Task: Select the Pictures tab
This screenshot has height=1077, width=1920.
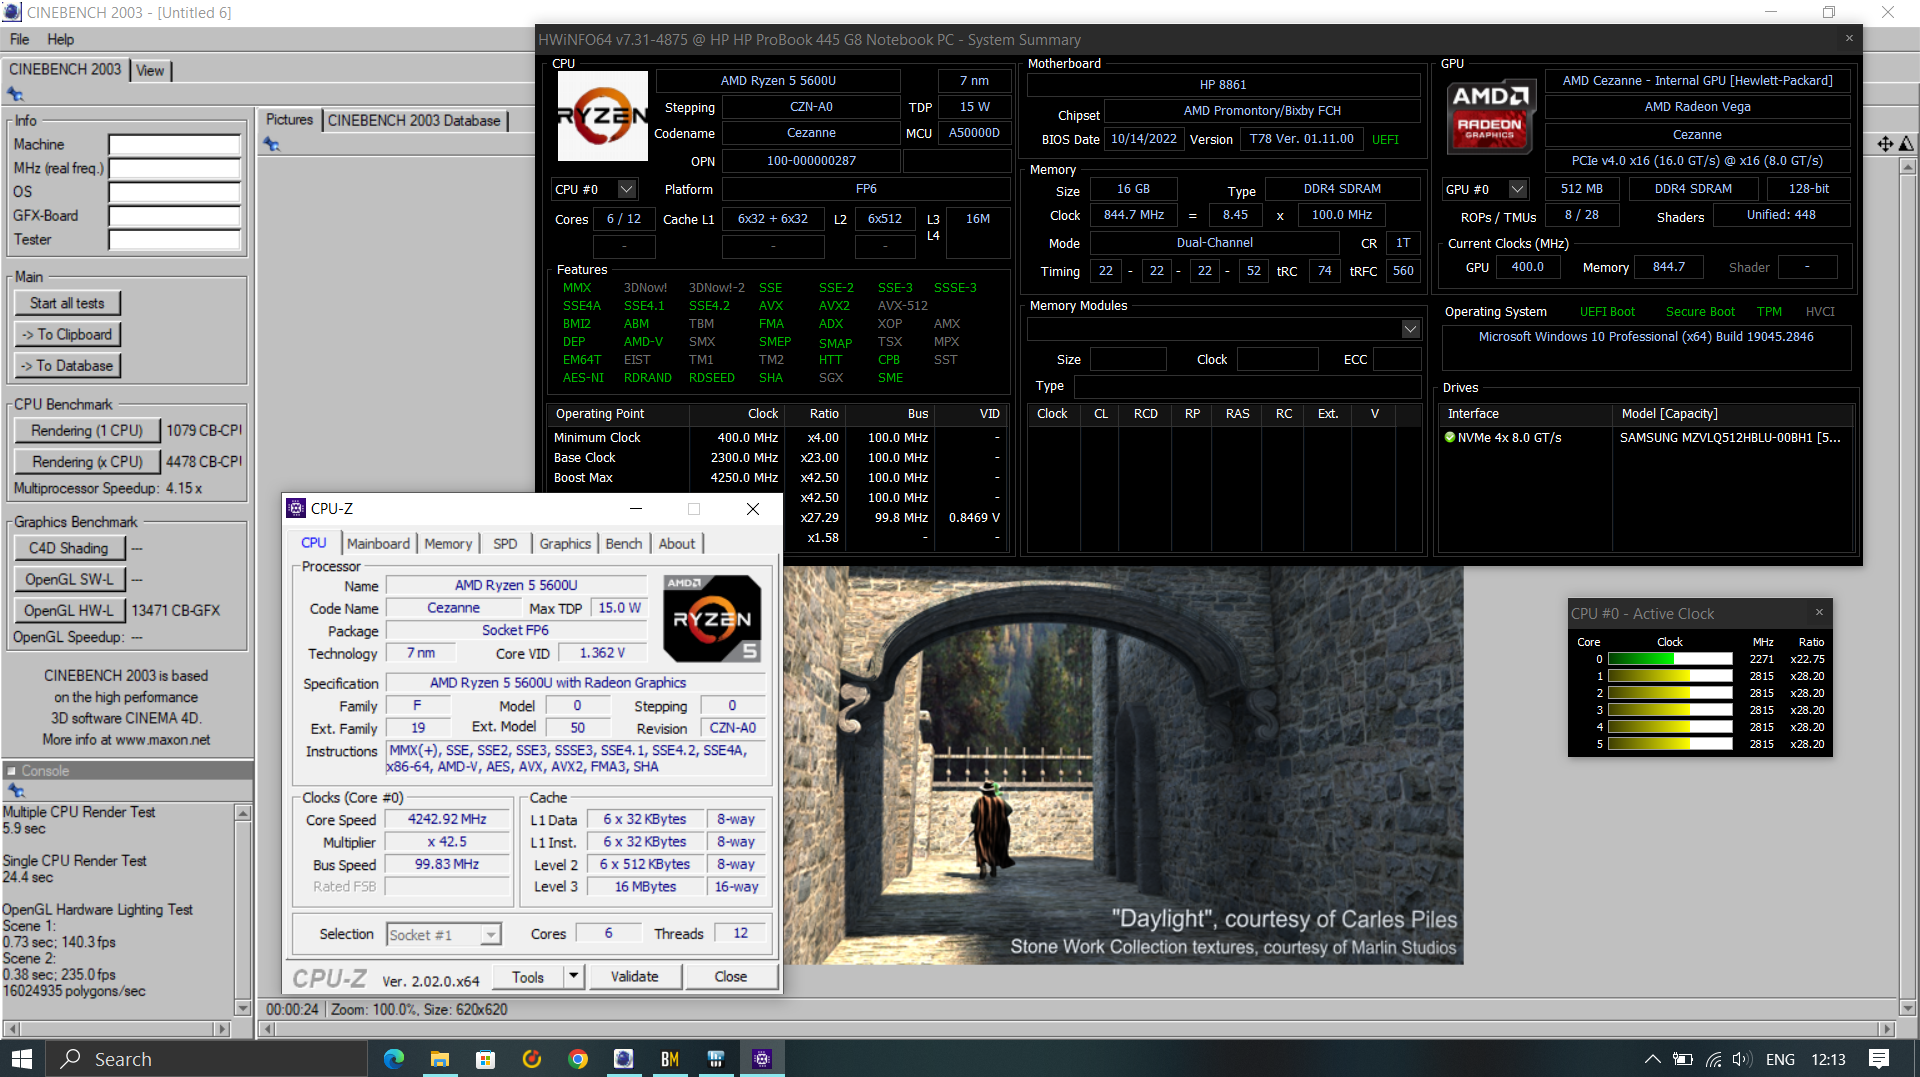Action: point(289,119)
